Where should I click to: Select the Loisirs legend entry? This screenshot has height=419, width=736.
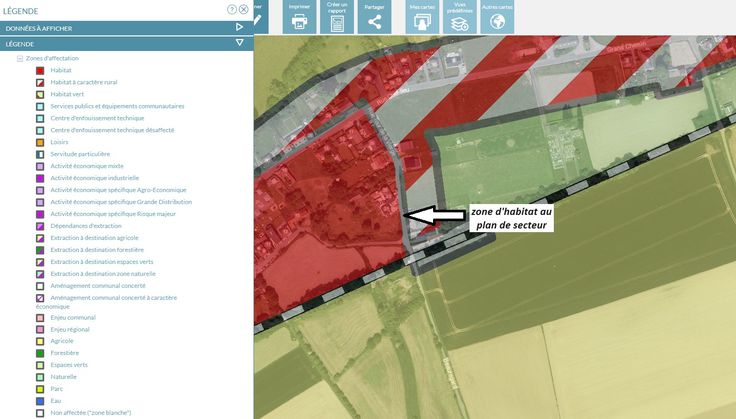(59, 142)
